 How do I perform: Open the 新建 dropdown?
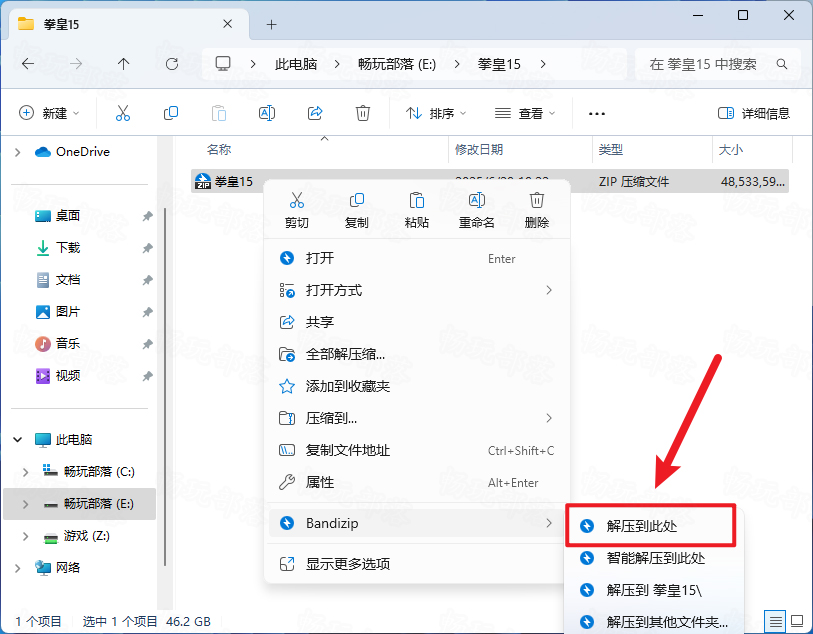click(x=49, y=113)
